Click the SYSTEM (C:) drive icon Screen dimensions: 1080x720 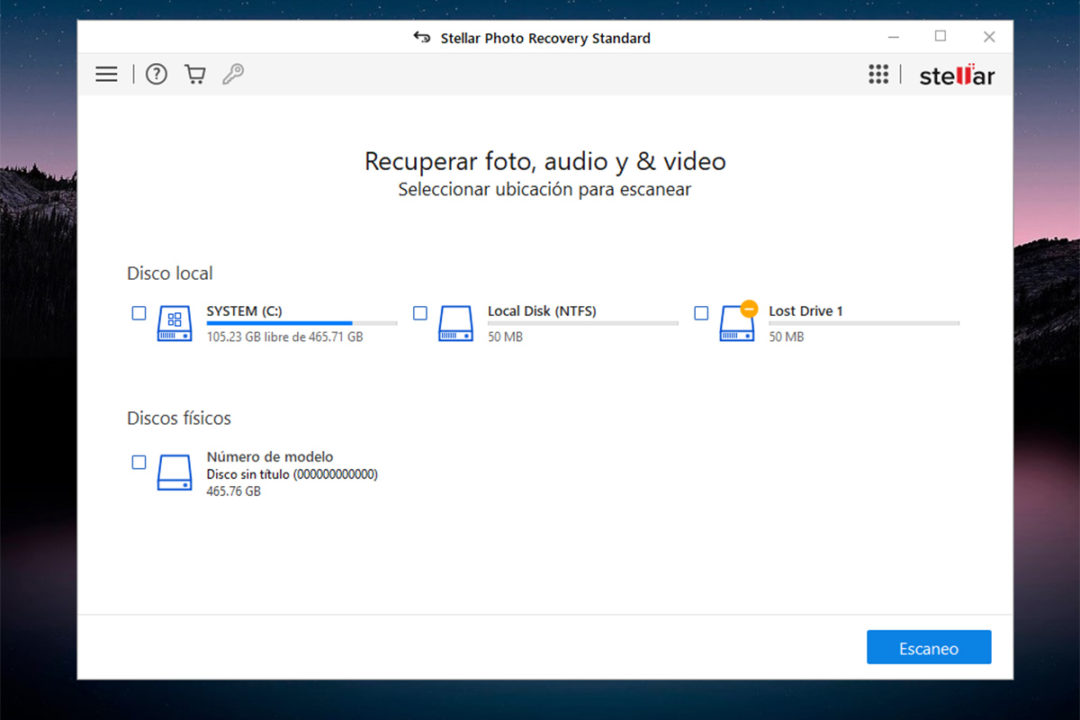(174, 323)
